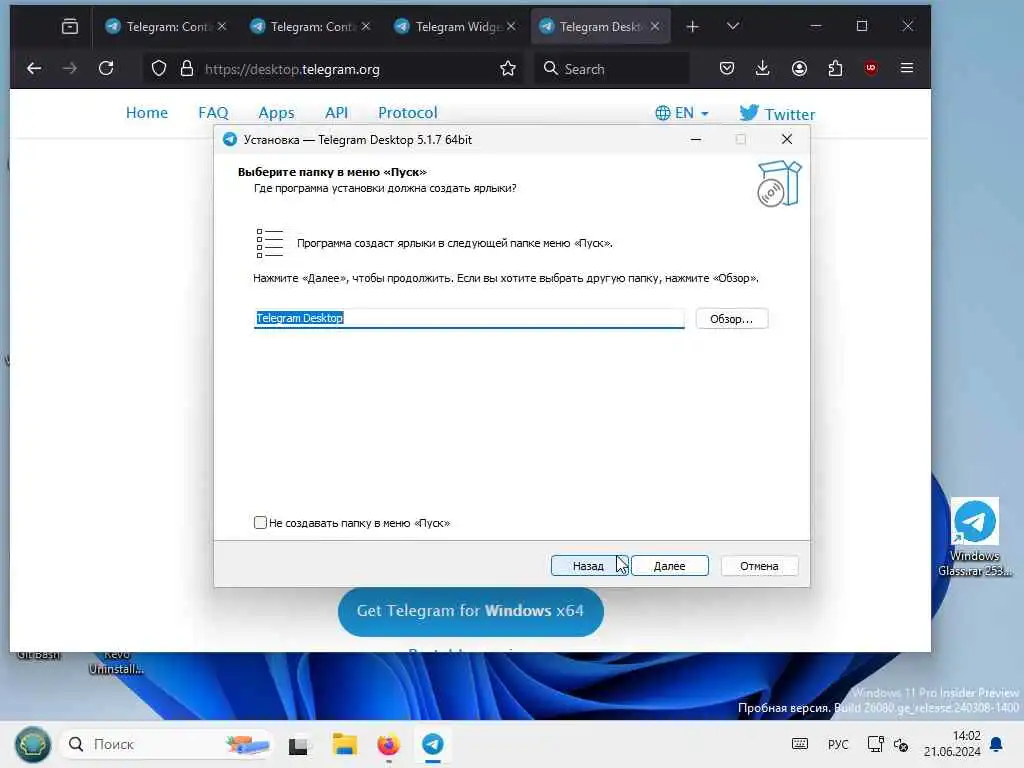1024x768 pixels.
Task: Open Task View on the taskbar
Action: [x=299, y=744]
